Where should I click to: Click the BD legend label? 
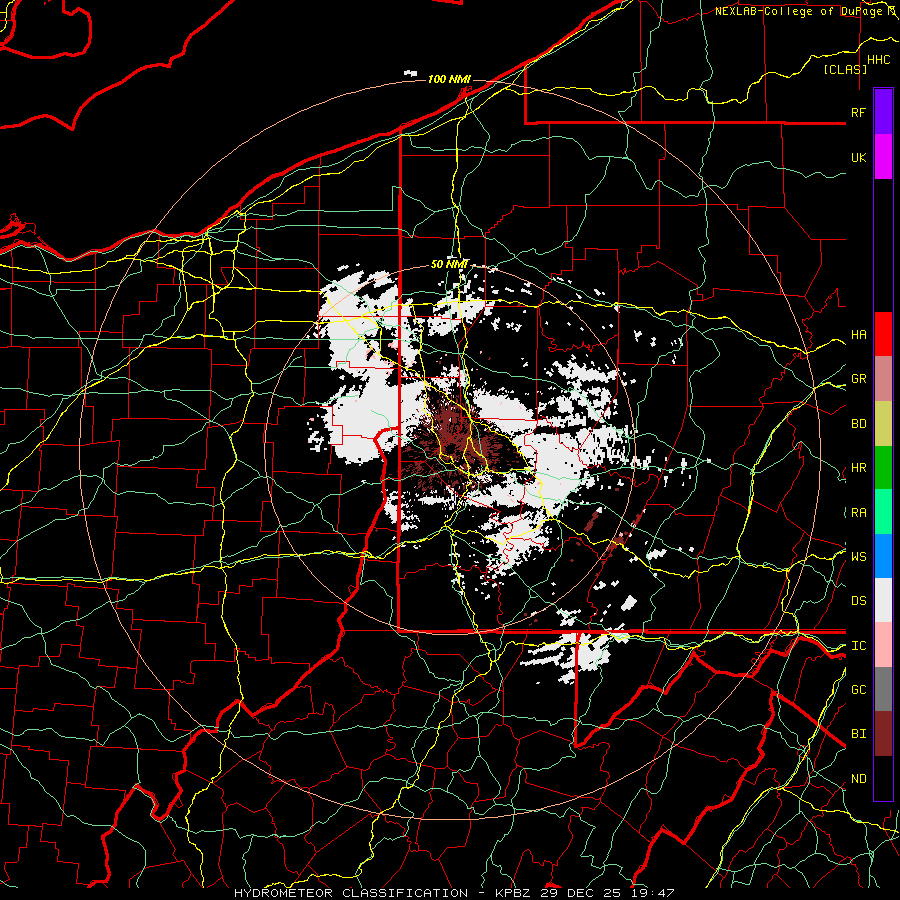858,424
